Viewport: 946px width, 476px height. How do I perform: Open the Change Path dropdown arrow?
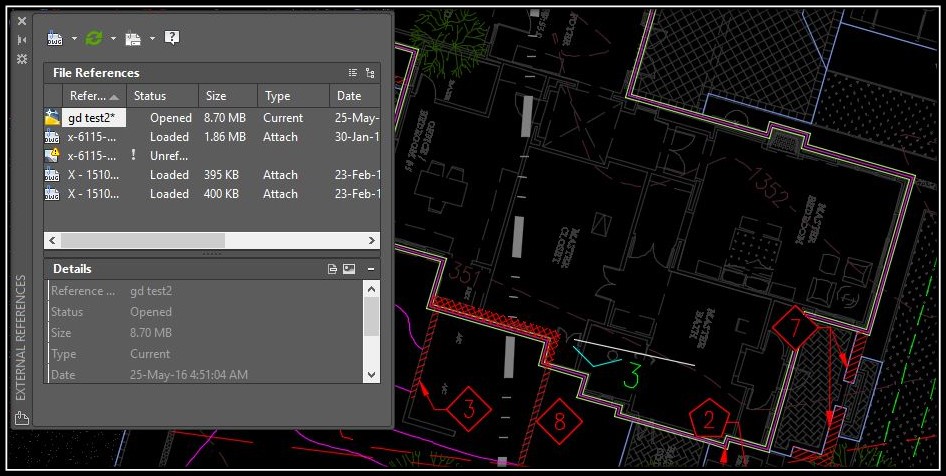[x=152, y=38]
